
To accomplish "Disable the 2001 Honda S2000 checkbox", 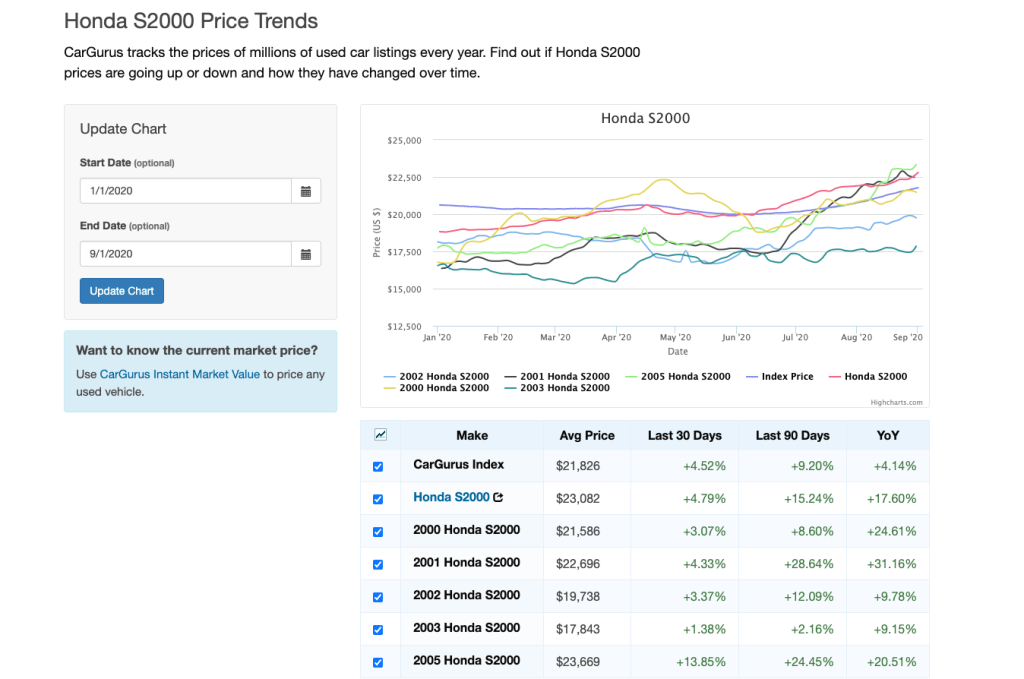I will (x=378, y=564).
